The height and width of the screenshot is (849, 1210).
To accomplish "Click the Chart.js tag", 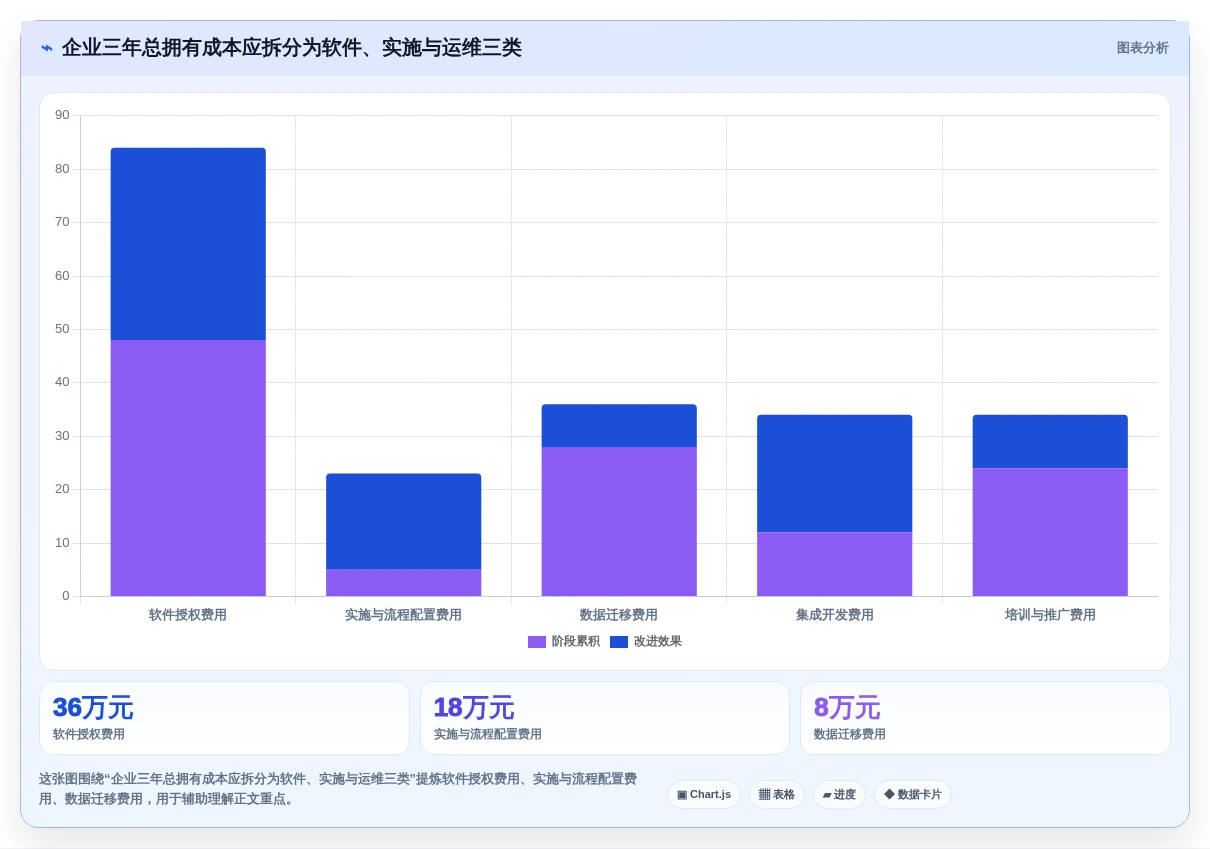I will coord(704,795).
